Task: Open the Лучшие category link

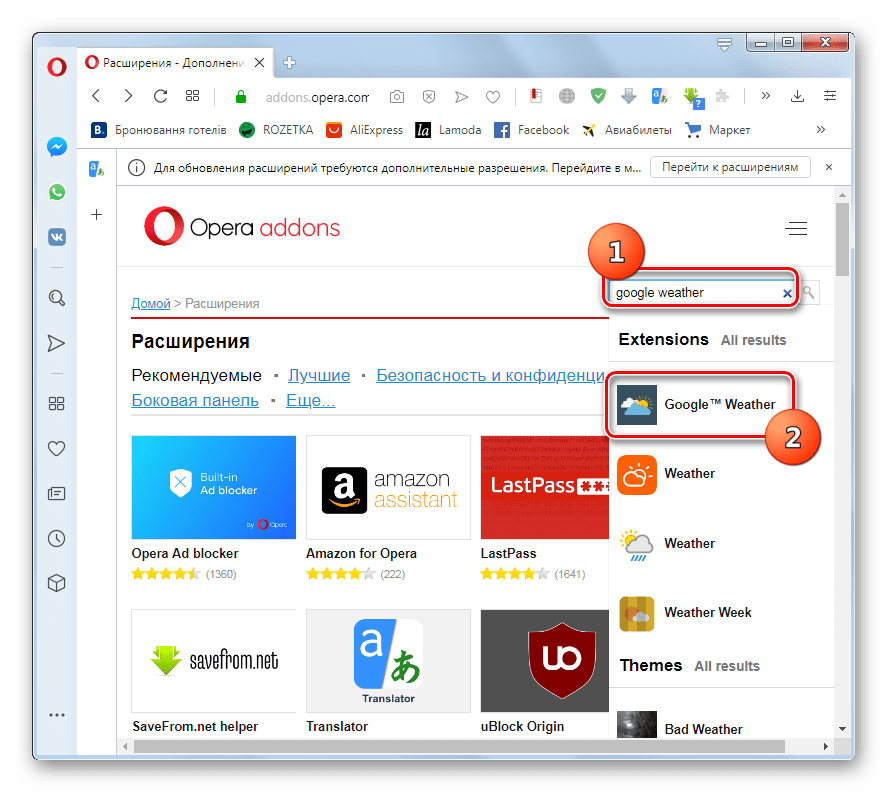Action: (x=319, y=376)
